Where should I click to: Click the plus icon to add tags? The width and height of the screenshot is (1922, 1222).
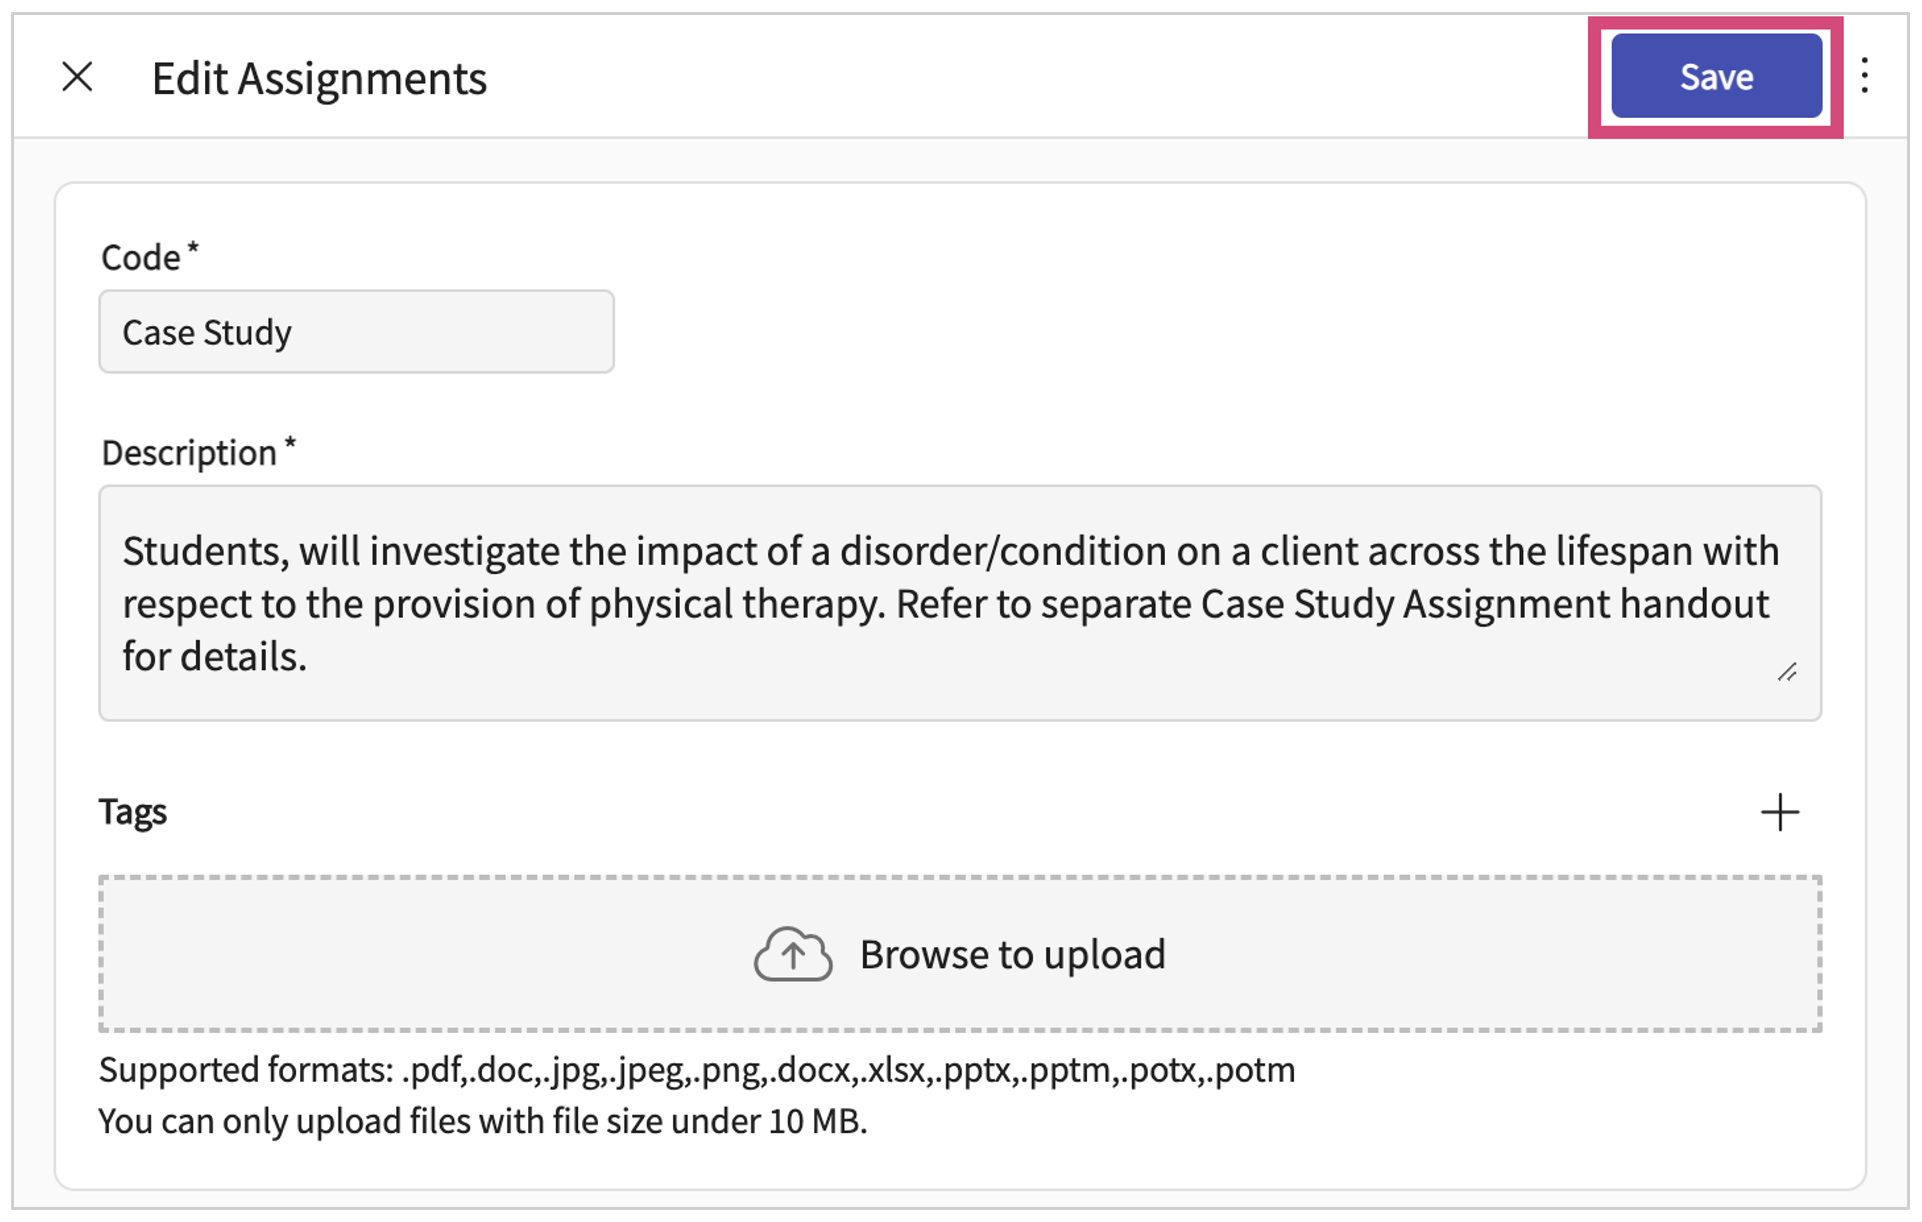(1779, 812)
